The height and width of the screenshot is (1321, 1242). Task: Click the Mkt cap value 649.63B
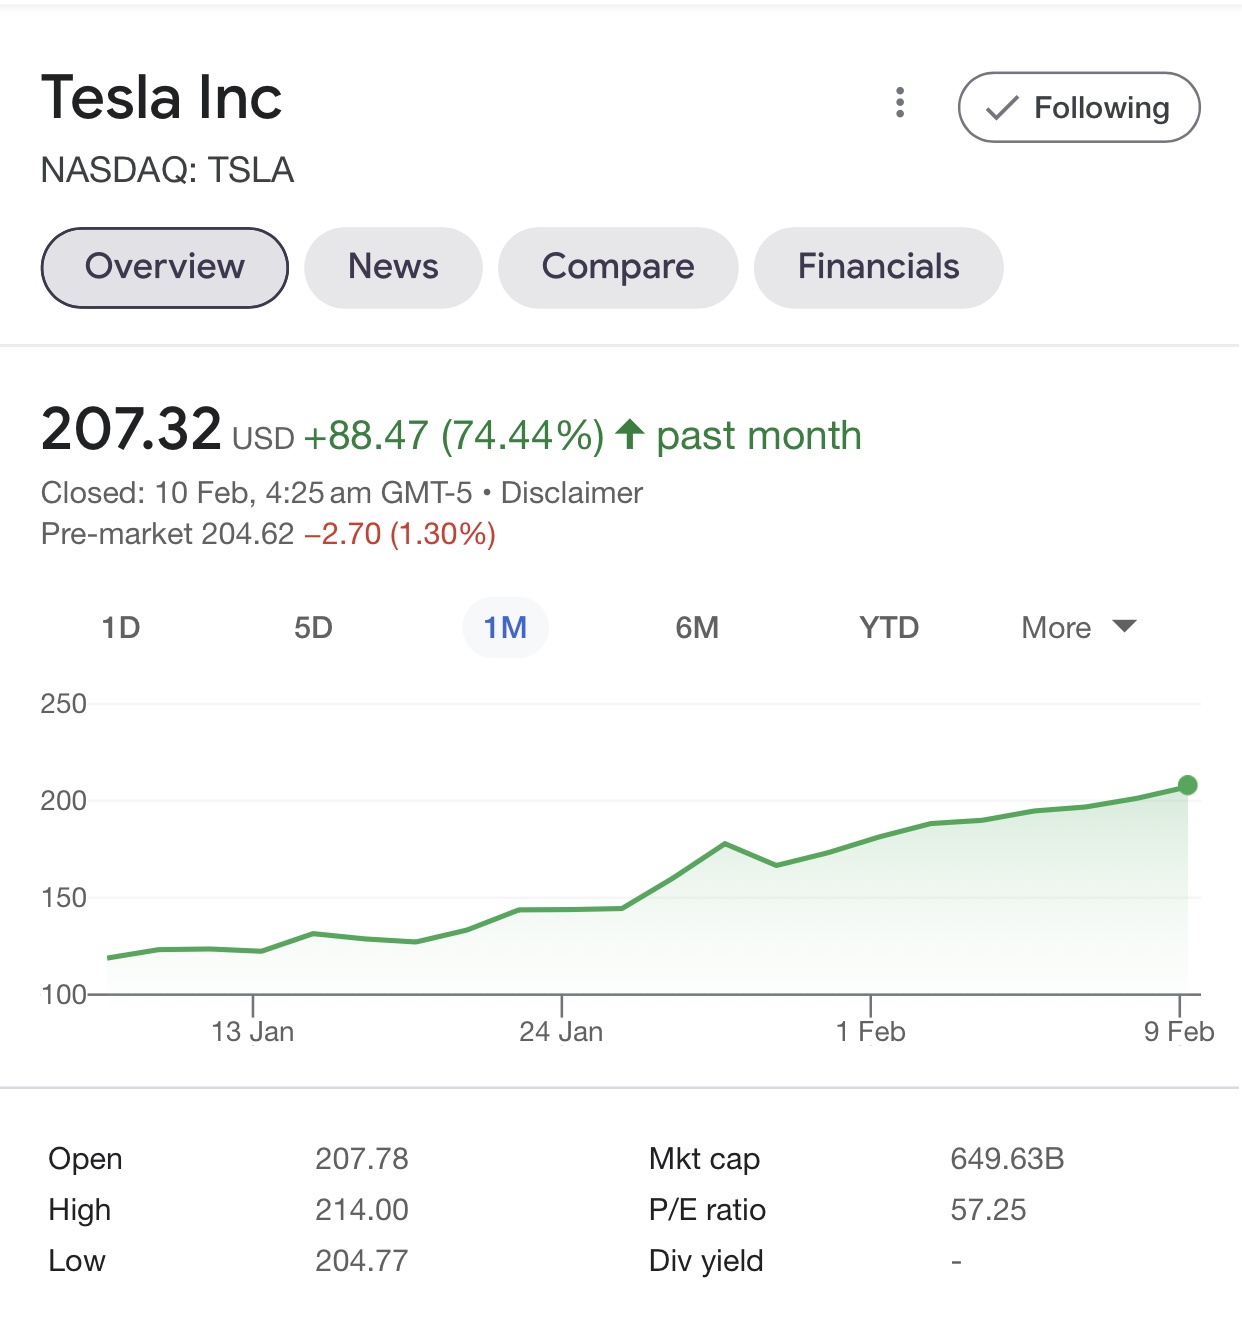(x=1007, y=1159)
